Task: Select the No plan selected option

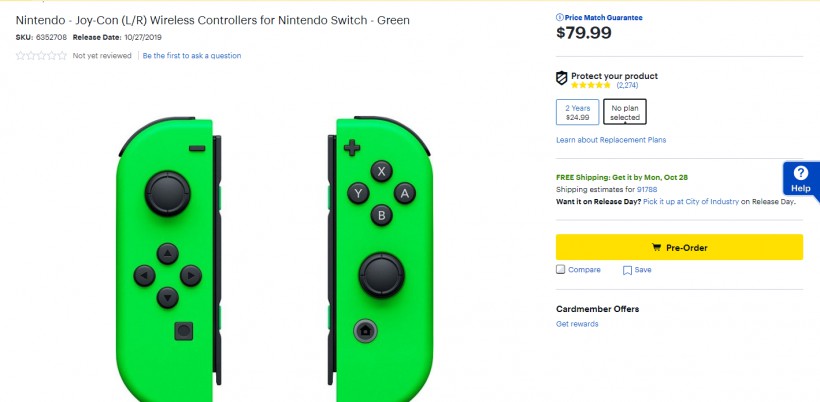Action: [x=625, y=112]
